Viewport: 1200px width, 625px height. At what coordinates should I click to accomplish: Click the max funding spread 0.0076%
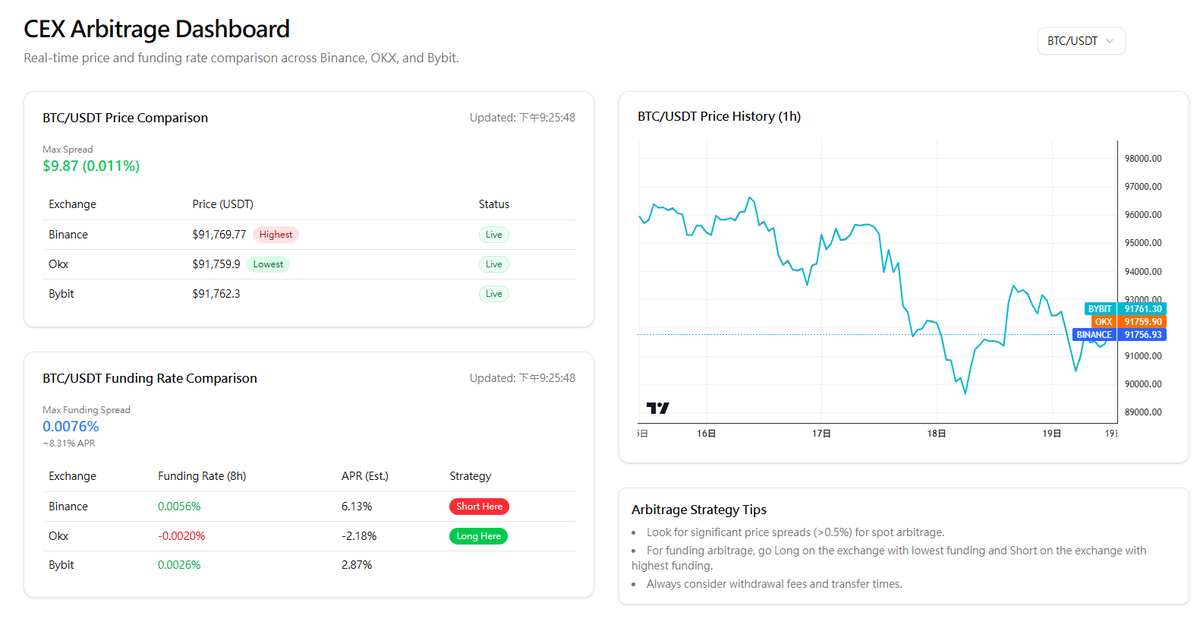[x=71, y=426]
